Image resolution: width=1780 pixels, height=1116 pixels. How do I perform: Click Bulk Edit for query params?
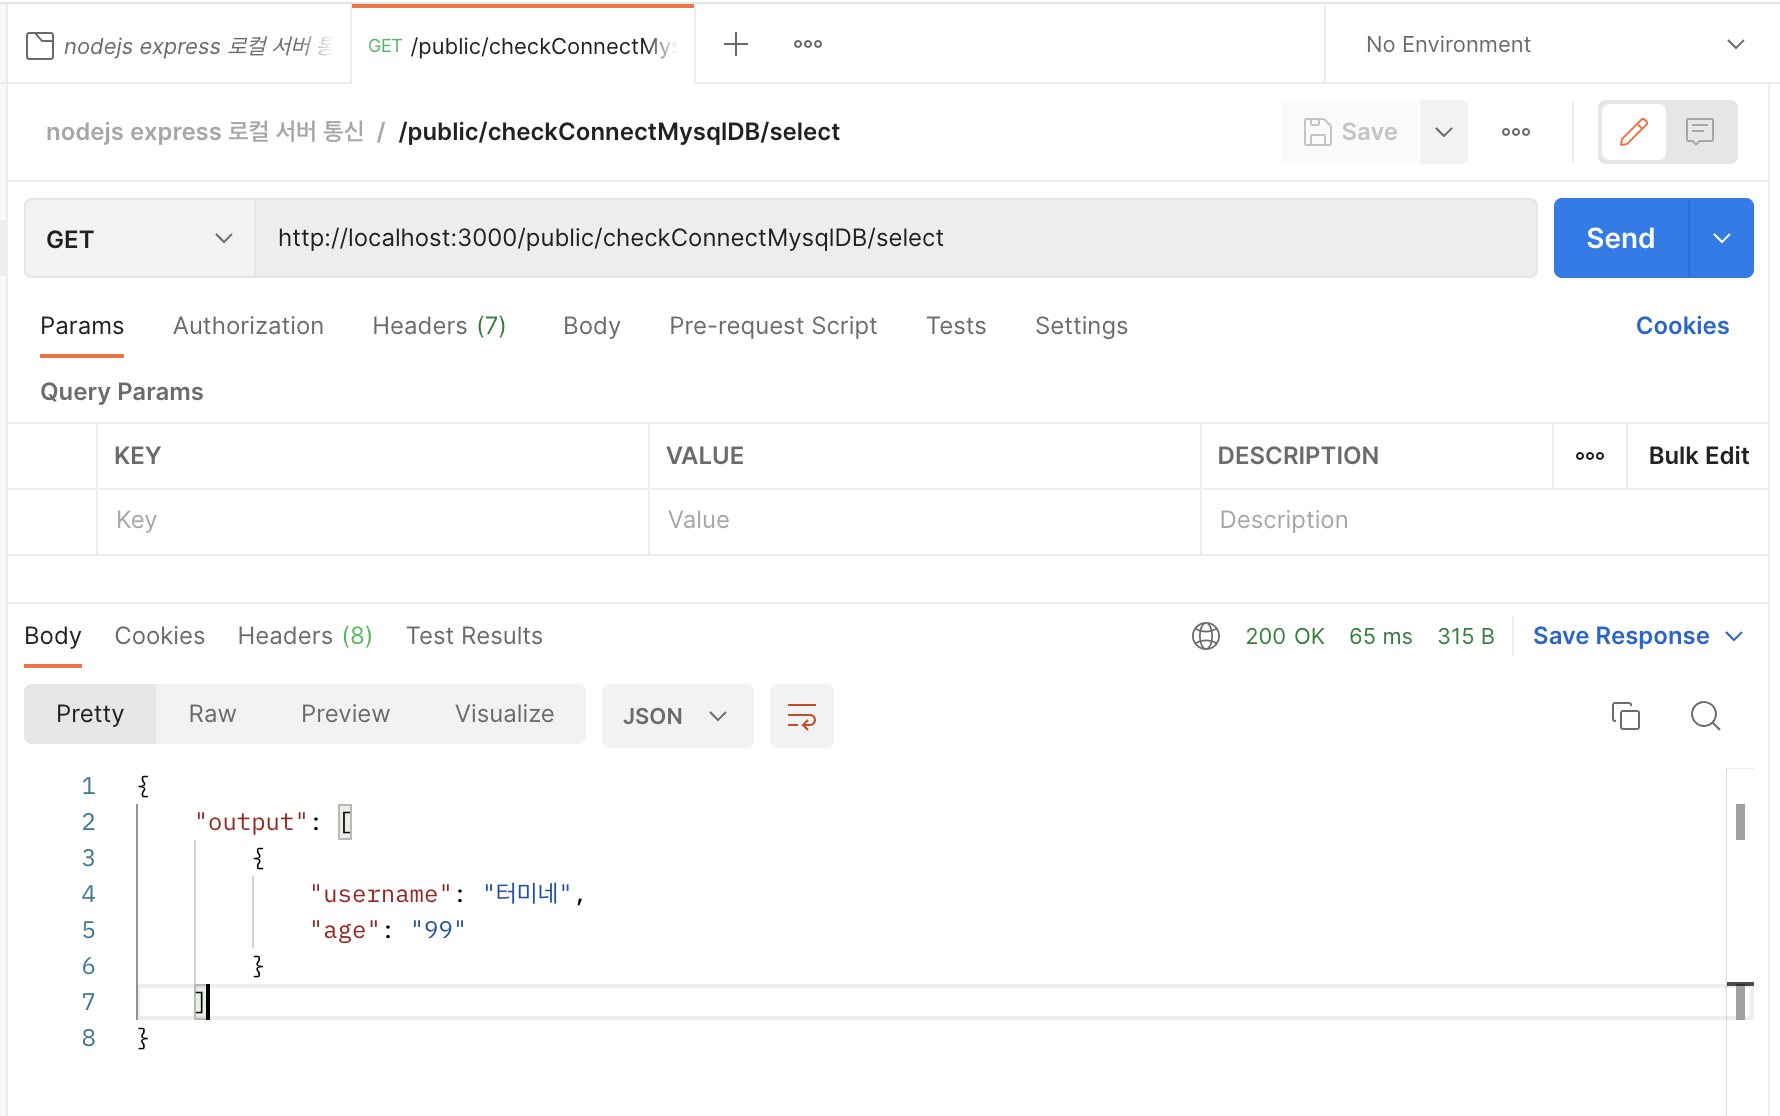click(x=1698, y=456)
